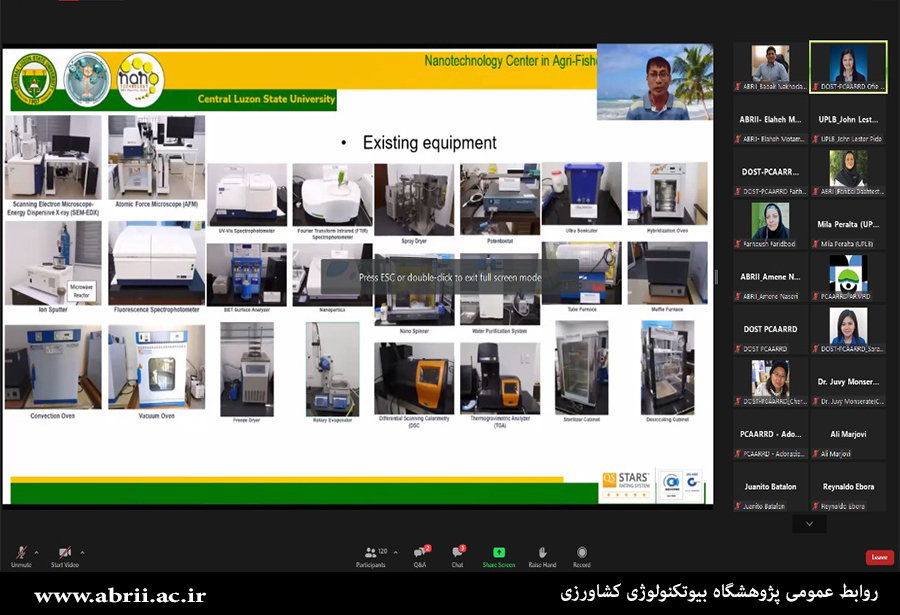900x615 pixels.
Task: Click the Spray Dryer photo
Action: coord(414,200)
